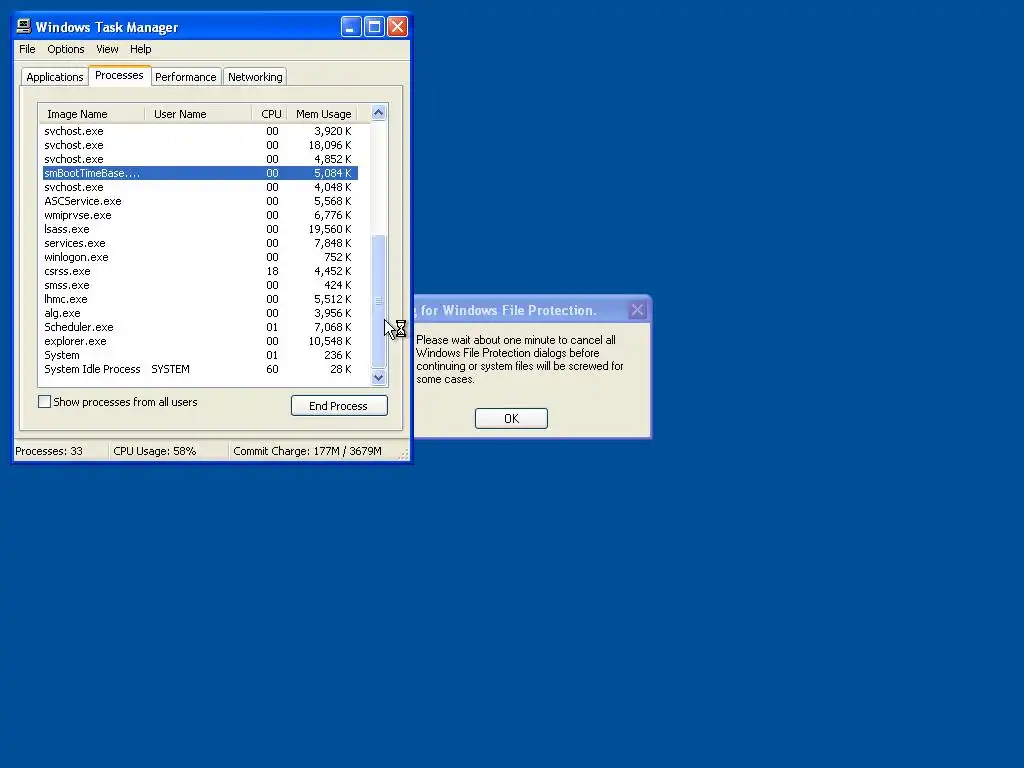Image resolution: width=1024 pixels, height=768 pixels.
Task: Close the Windows File Protection dialog
Action: click(637, 310)
